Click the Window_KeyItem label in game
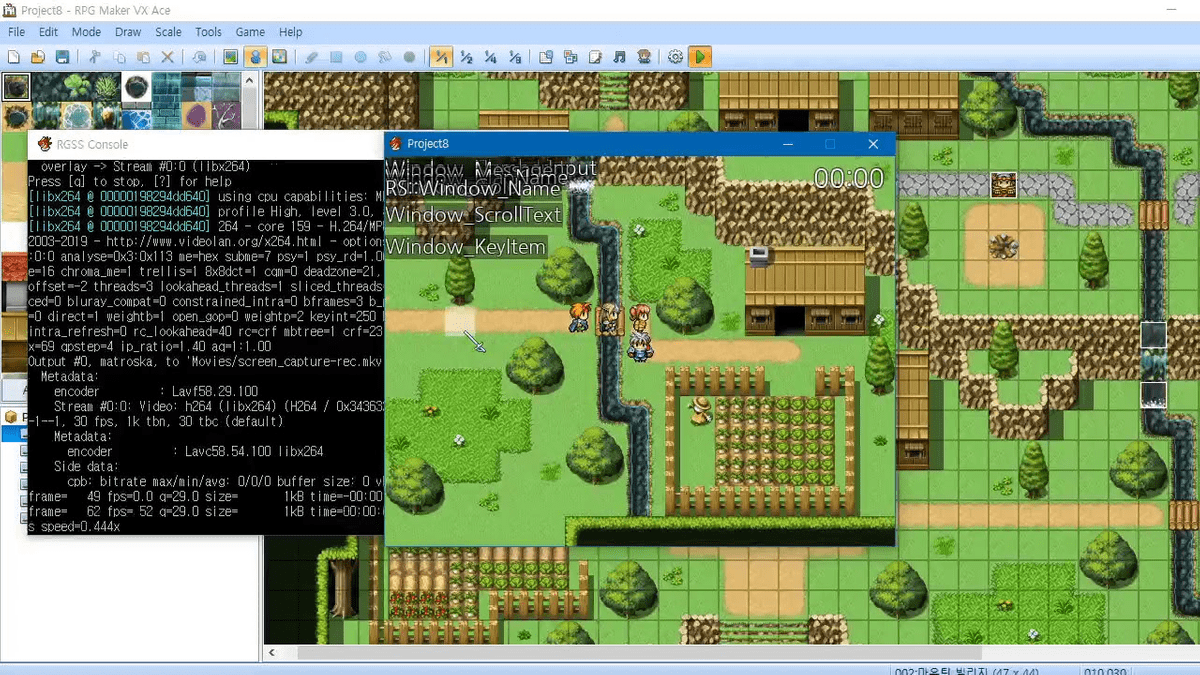The height and width of the screenshot is (675, 1200). [466, 246]
